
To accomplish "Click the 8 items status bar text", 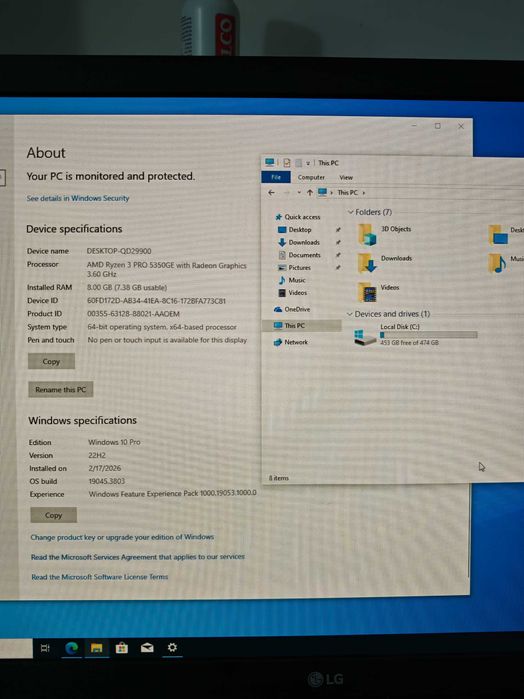I will (279, 478).
